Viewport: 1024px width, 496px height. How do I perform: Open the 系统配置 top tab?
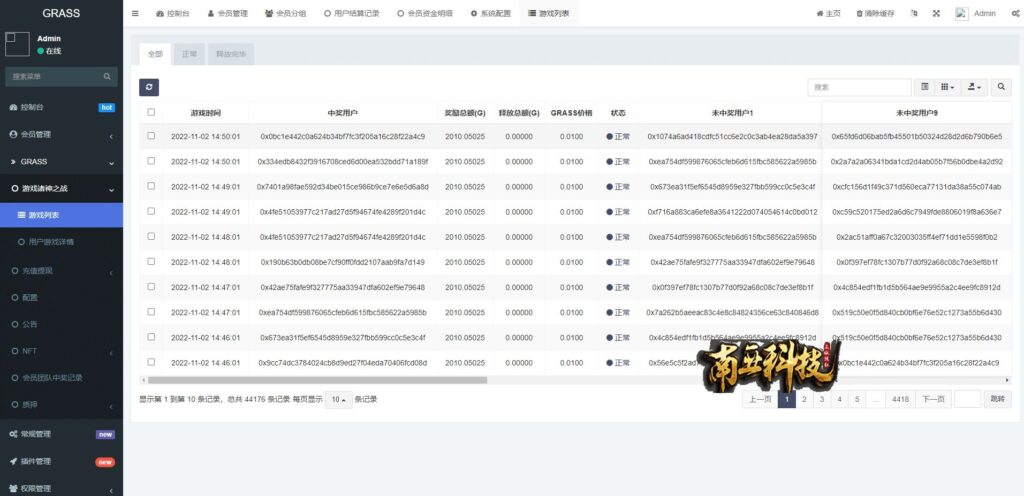pos(490,13)
